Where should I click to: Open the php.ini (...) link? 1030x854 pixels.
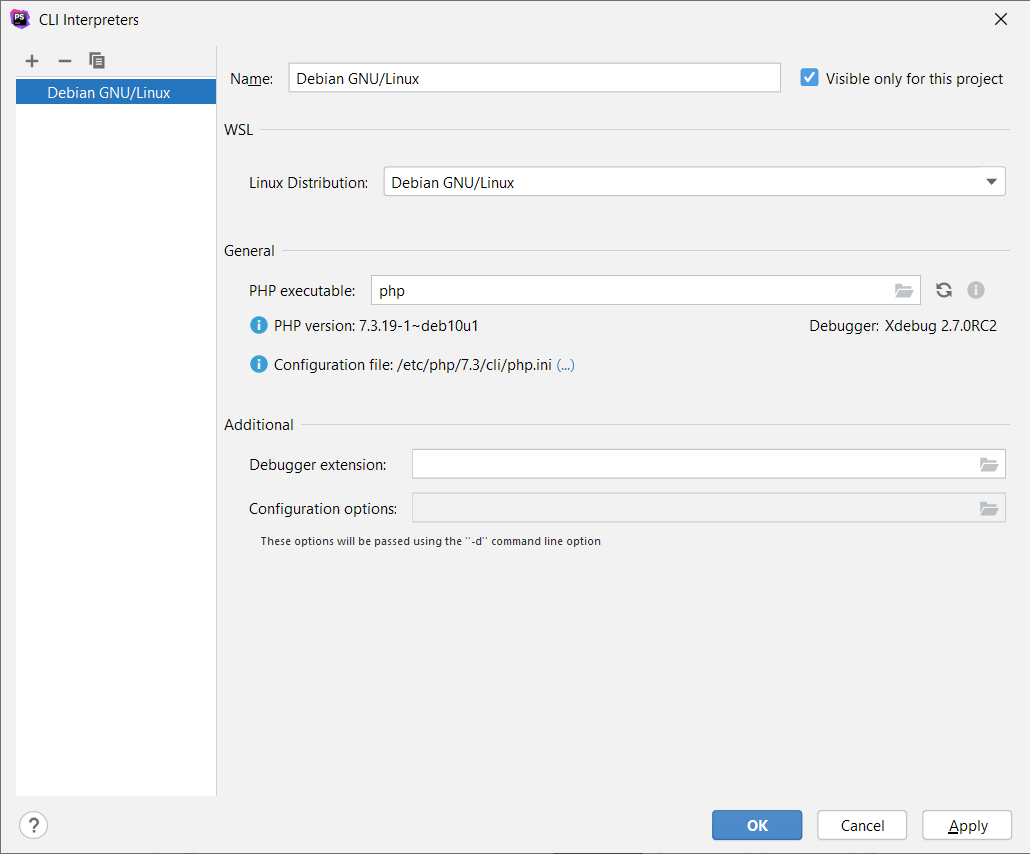point(566,365)
